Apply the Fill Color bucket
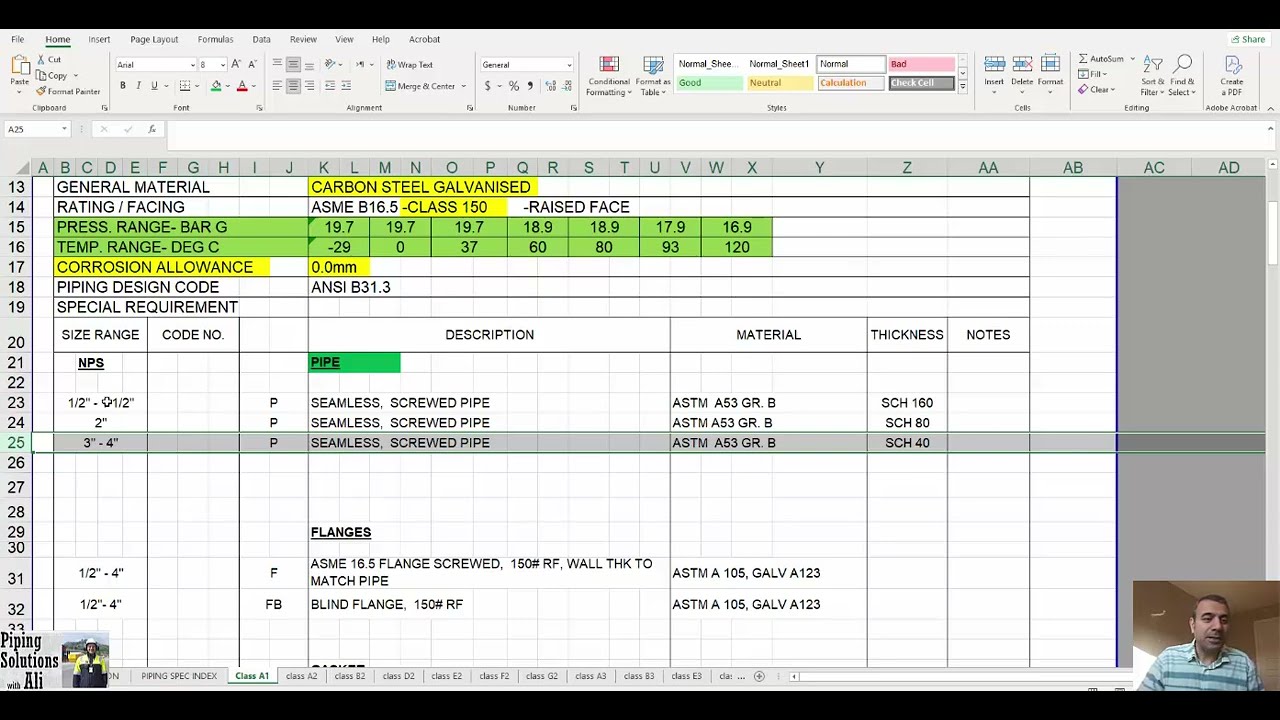The image size is (1280, 720). click(x=216, y=86)
